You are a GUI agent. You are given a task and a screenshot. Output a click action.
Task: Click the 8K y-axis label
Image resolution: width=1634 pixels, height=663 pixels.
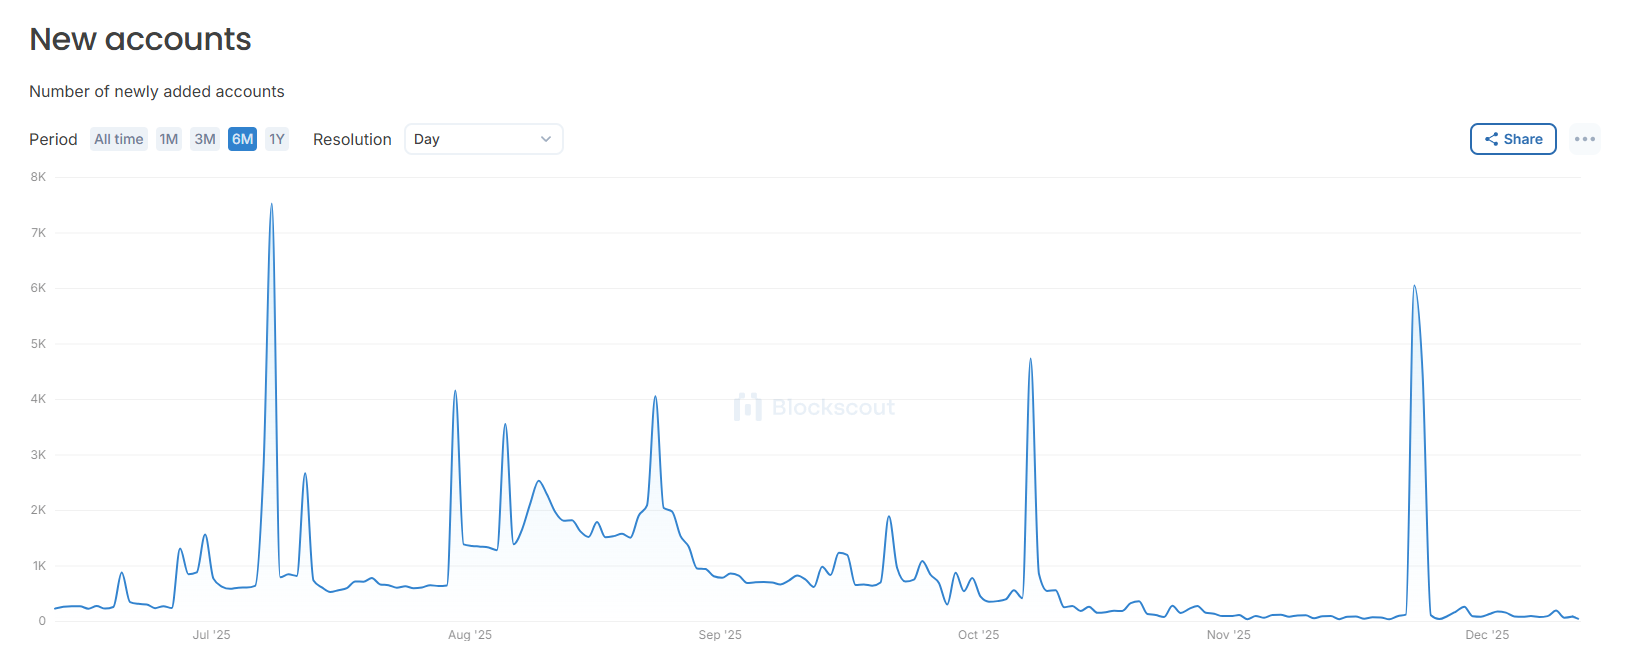[x=38, y=177]
